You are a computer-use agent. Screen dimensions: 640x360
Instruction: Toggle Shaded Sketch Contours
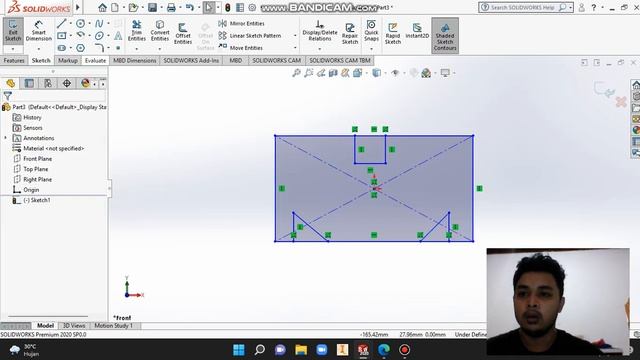[445, 36]
